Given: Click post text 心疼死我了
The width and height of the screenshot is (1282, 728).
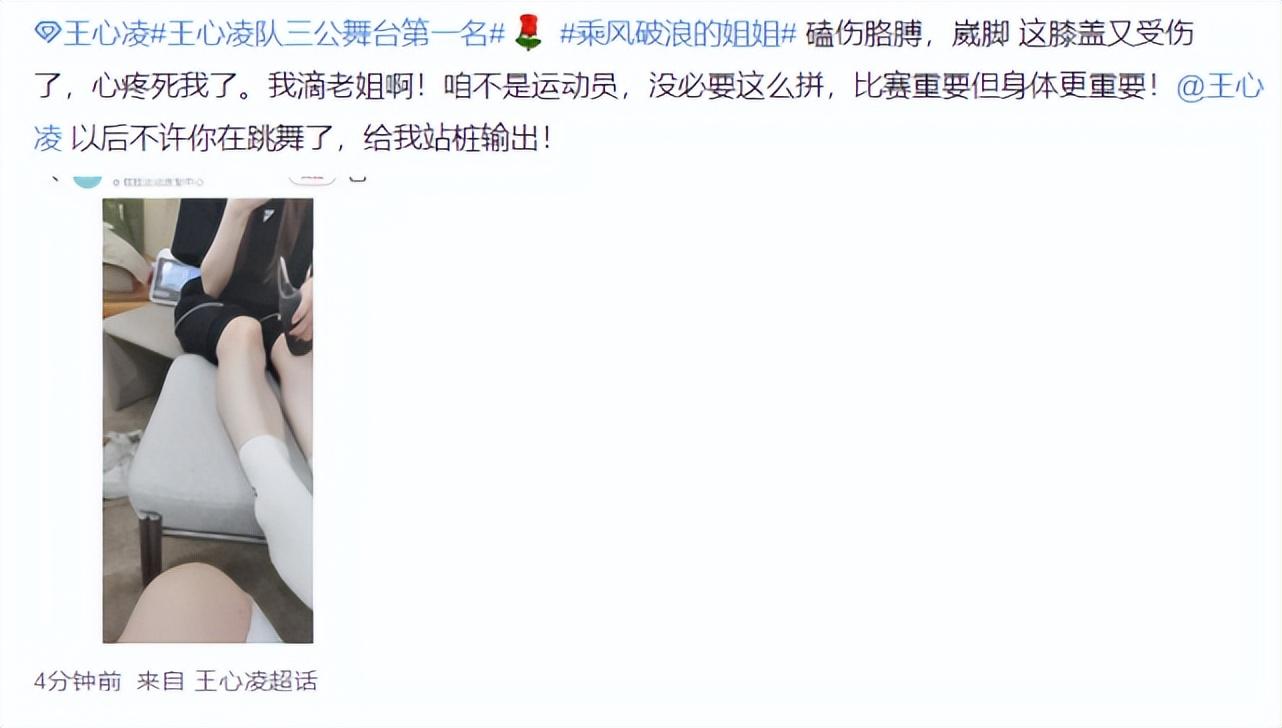Looking at the screenshot, I should tap(162, 87).
